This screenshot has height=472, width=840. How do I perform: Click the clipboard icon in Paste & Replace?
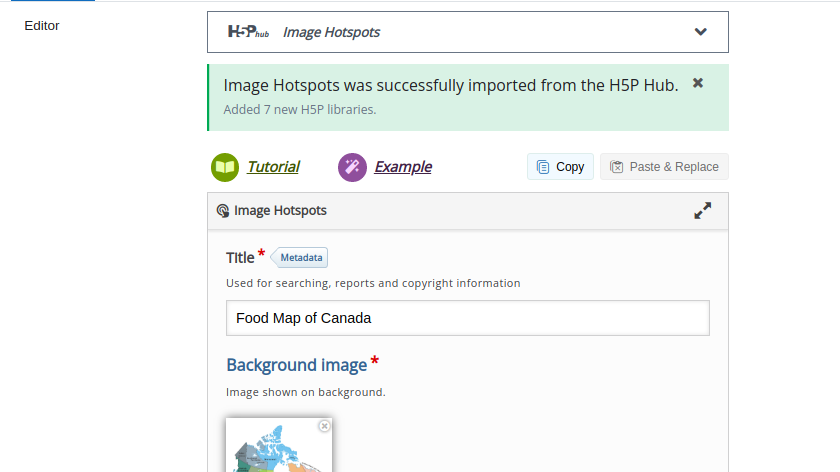pyautogui.click(x=617, y=167)
